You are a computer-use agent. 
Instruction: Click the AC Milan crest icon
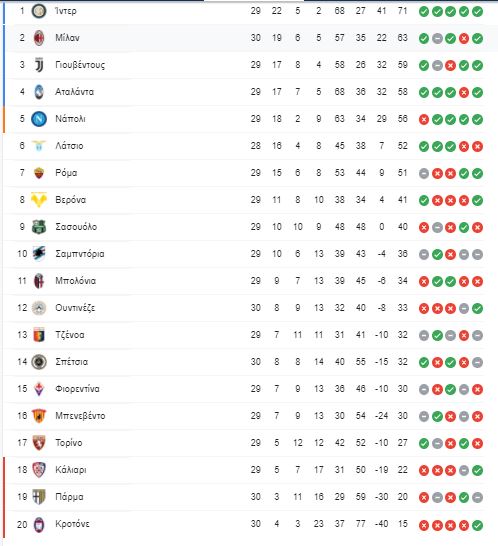[x=39, y=38]
